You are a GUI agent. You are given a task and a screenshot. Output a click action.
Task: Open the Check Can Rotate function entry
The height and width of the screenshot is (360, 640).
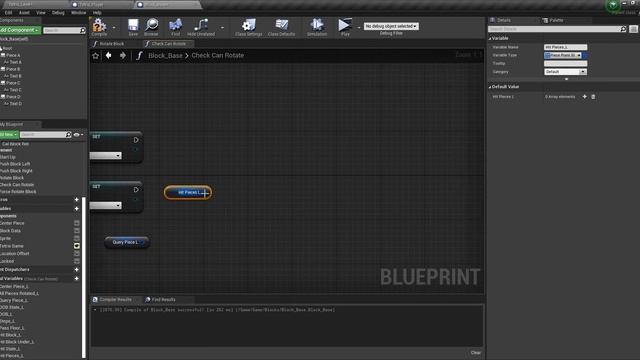tap(17, 184)
